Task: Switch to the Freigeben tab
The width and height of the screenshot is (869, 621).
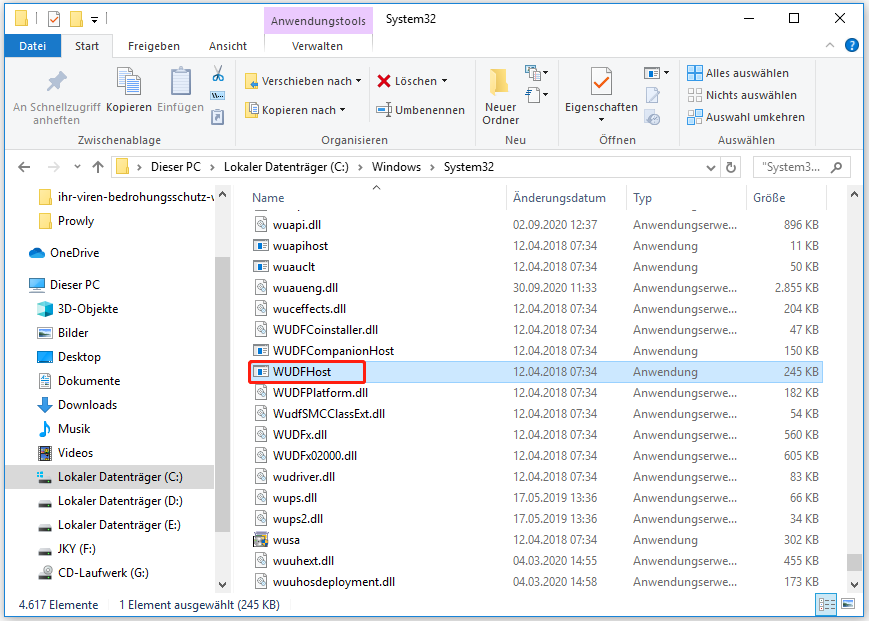Action: 154,46
